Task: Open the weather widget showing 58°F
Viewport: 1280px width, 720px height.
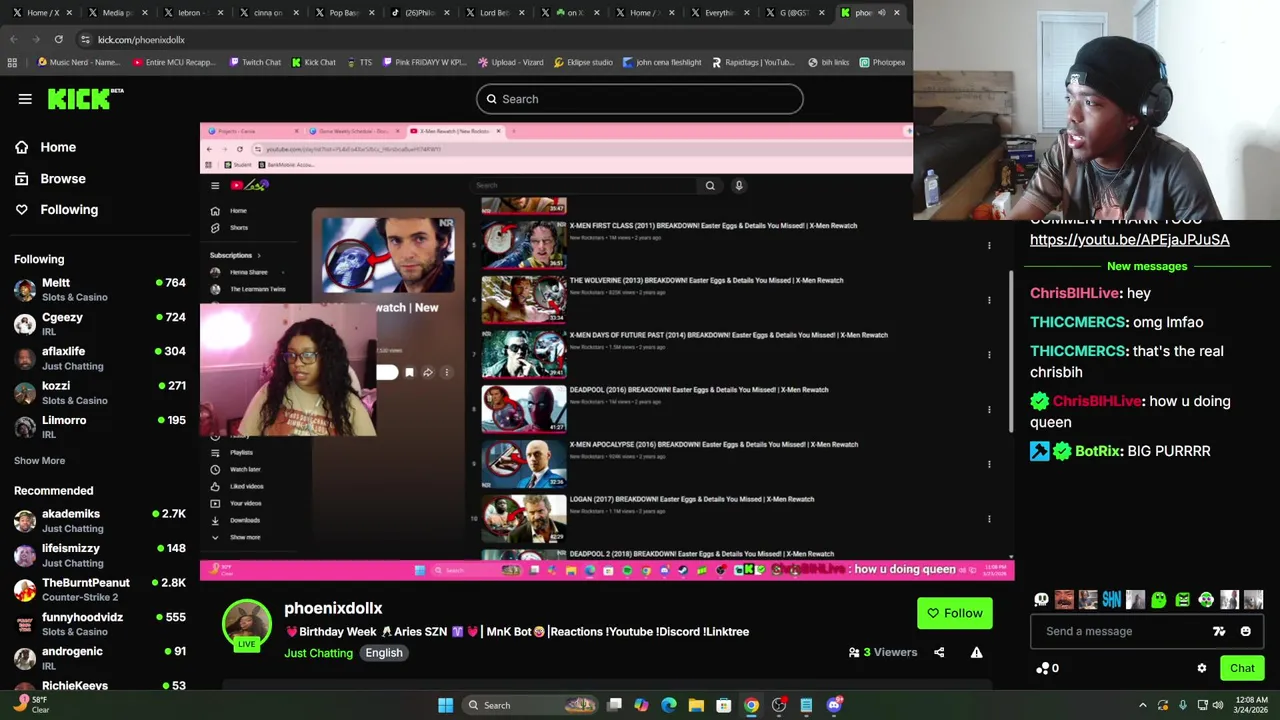Action: [x=30, y=704]
